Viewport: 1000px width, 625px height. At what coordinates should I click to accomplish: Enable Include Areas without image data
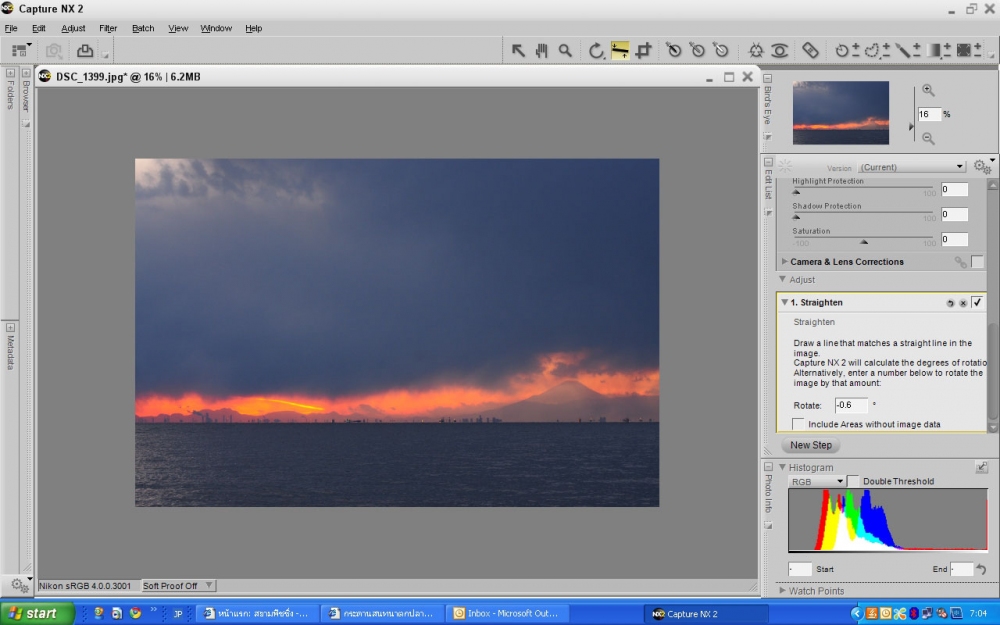pos(798,423)
